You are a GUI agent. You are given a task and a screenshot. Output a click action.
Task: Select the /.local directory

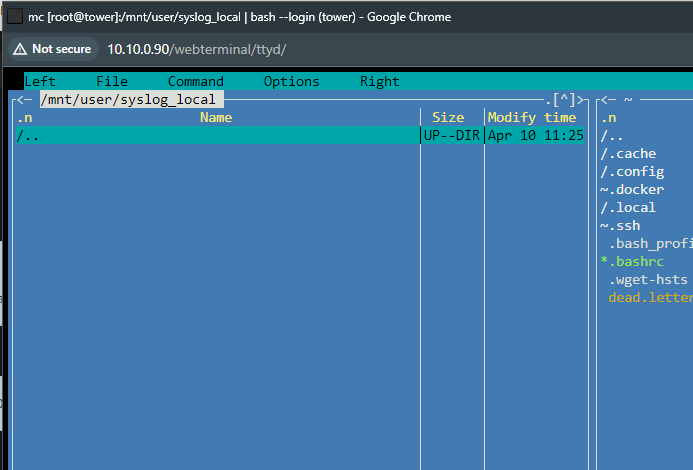tap(628, 208)
